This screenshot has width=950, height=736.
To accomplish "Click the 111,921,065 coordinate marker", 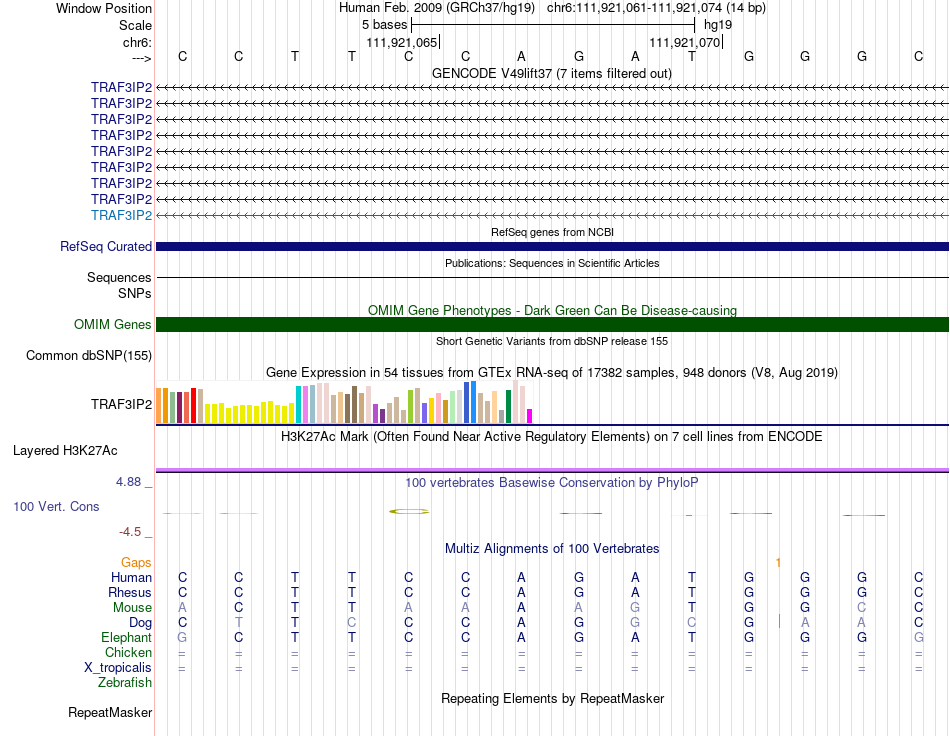I will [x=402, y=42].
